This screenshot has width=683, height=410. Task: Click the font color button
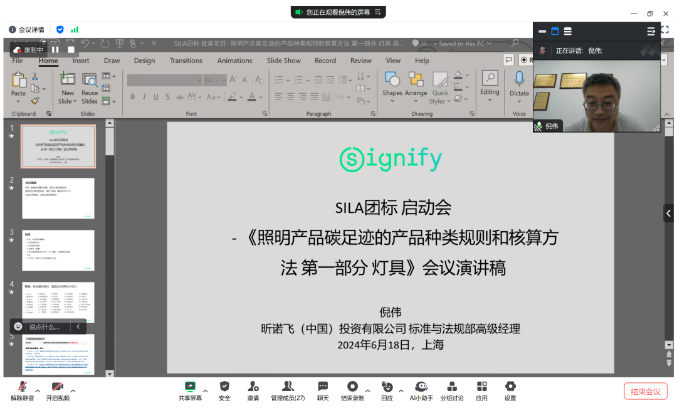252,97
